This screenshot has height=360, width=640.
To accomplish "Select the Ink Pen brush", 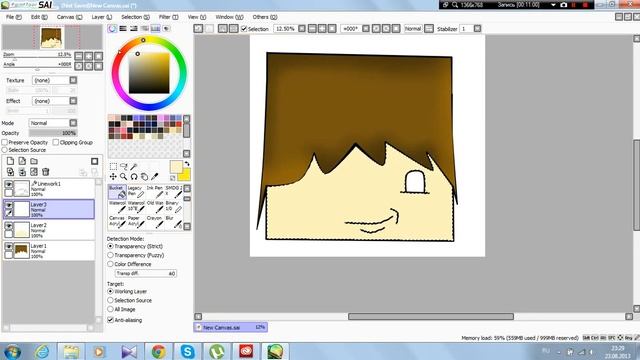I will (x=155, y=191).
